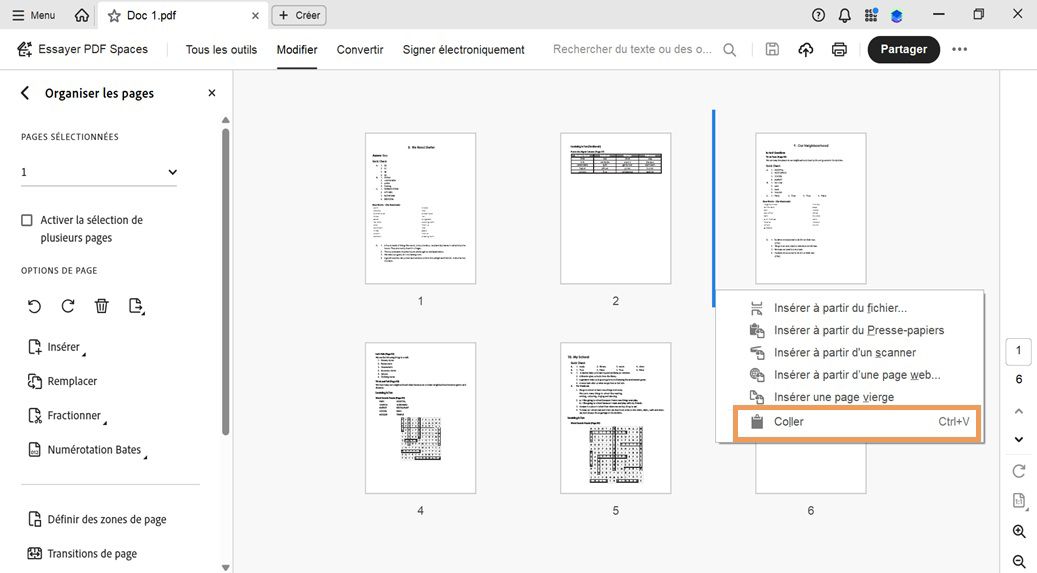Click the cloud upload icon
The image size is (1037, 573).
pos(806,49)
